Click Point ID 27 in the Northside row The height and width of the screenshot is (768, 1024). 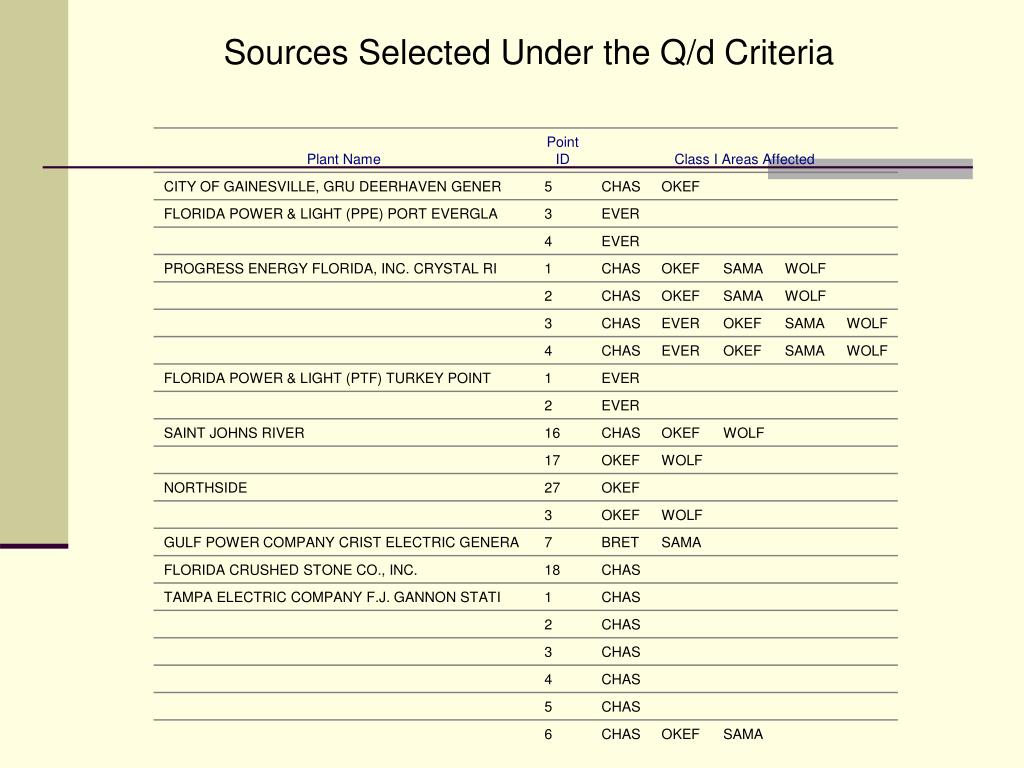click(552, 488)
